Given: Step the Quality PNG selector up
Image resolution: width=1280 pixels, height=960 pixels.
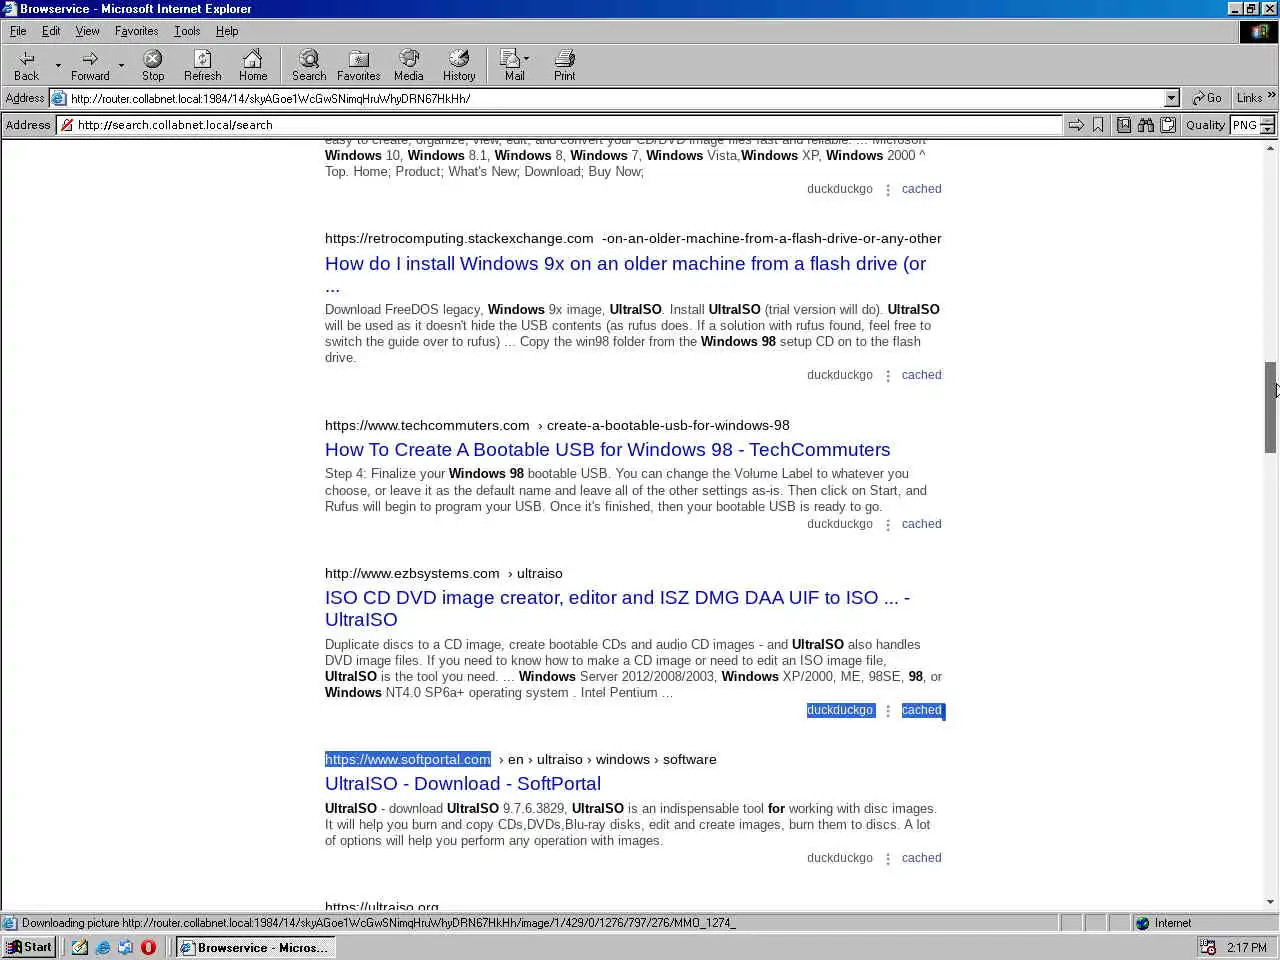Looking at the screenshot, I should pos(1268,121).
